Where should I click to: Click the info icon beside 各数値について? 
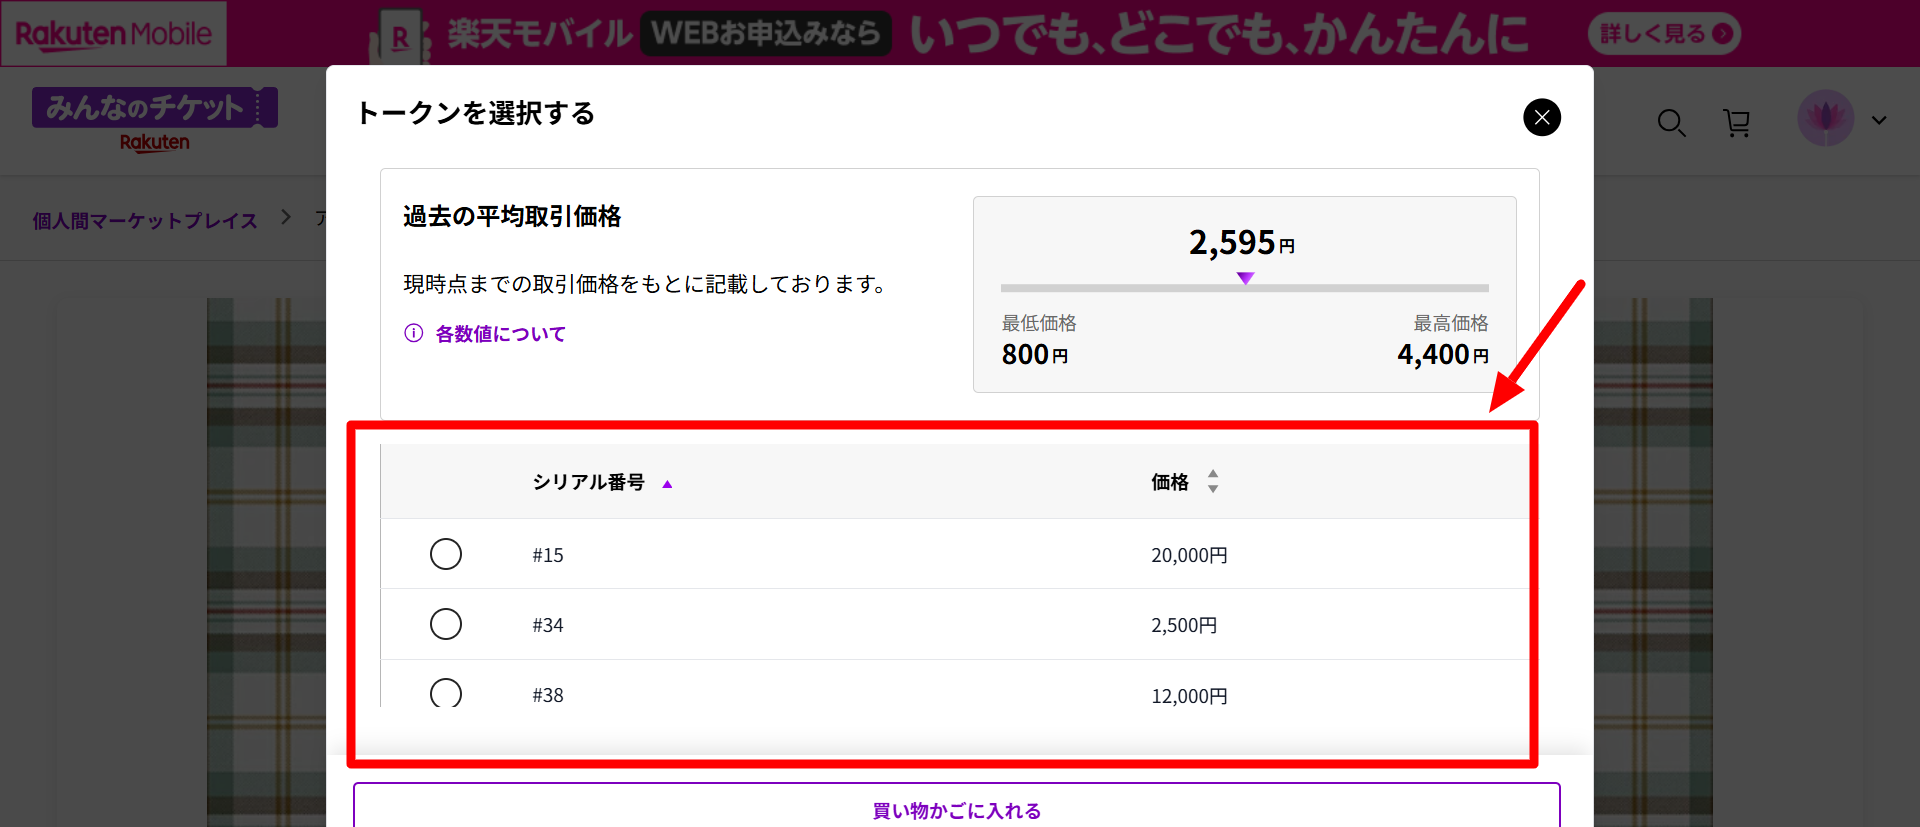[413, 333]
